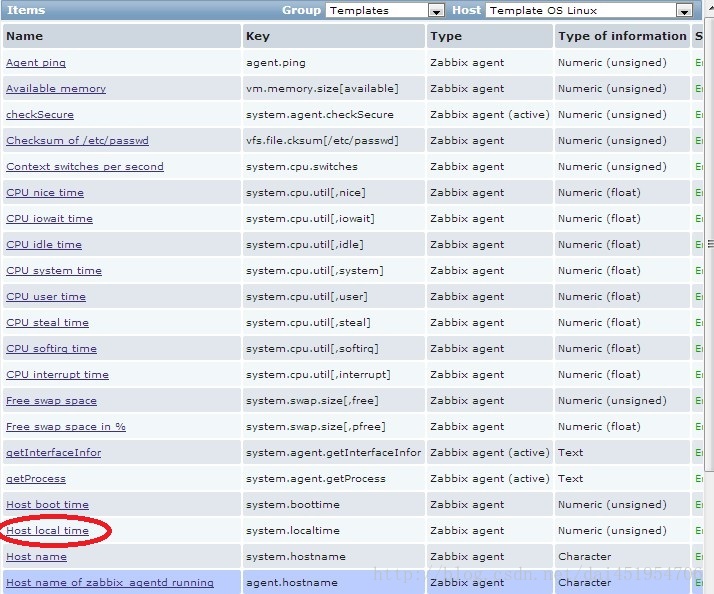Open the CPU idle time item

coord(44,244)
